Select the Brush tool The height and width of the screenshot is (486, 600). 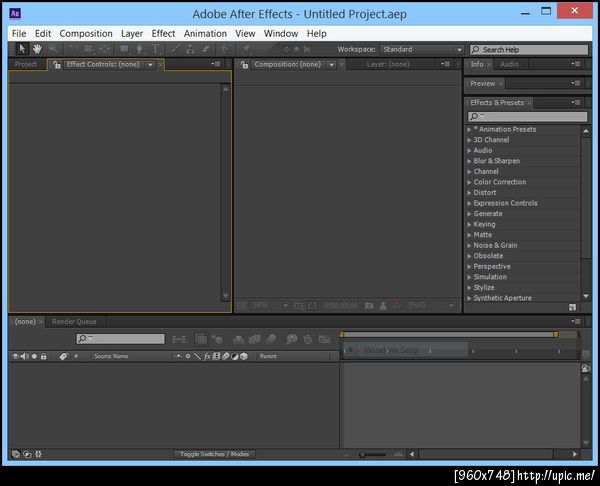pos(176,49)
